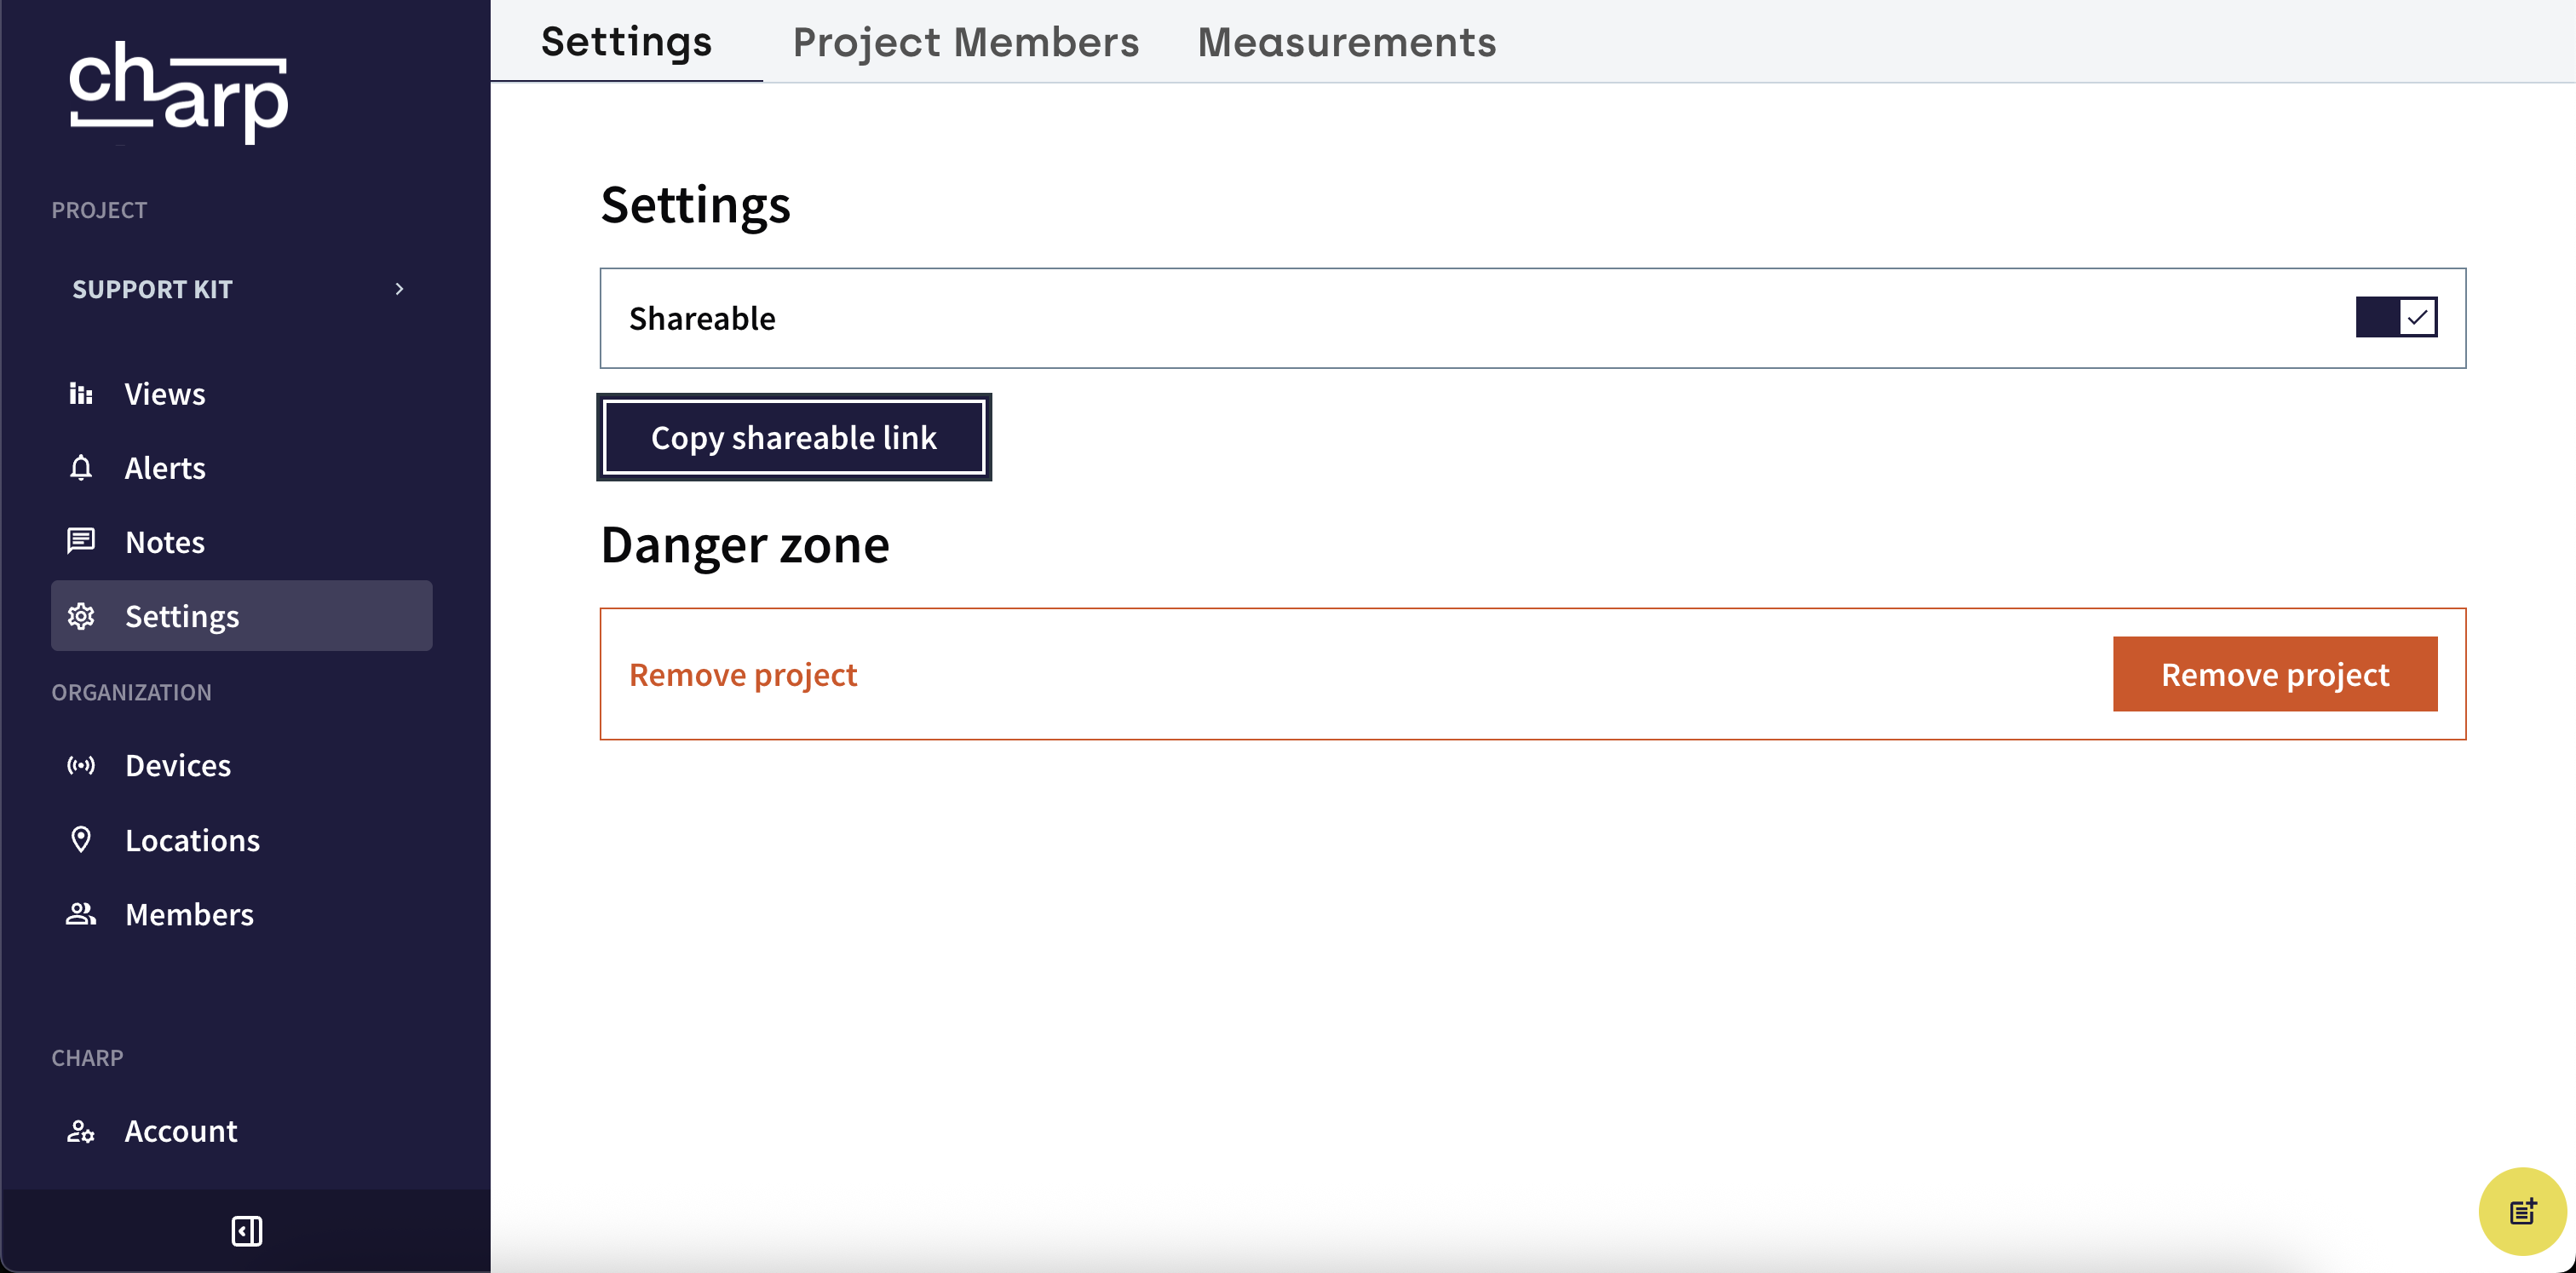Click the Members people icon
2576x1273 pixels.
[x=81, y=913]
